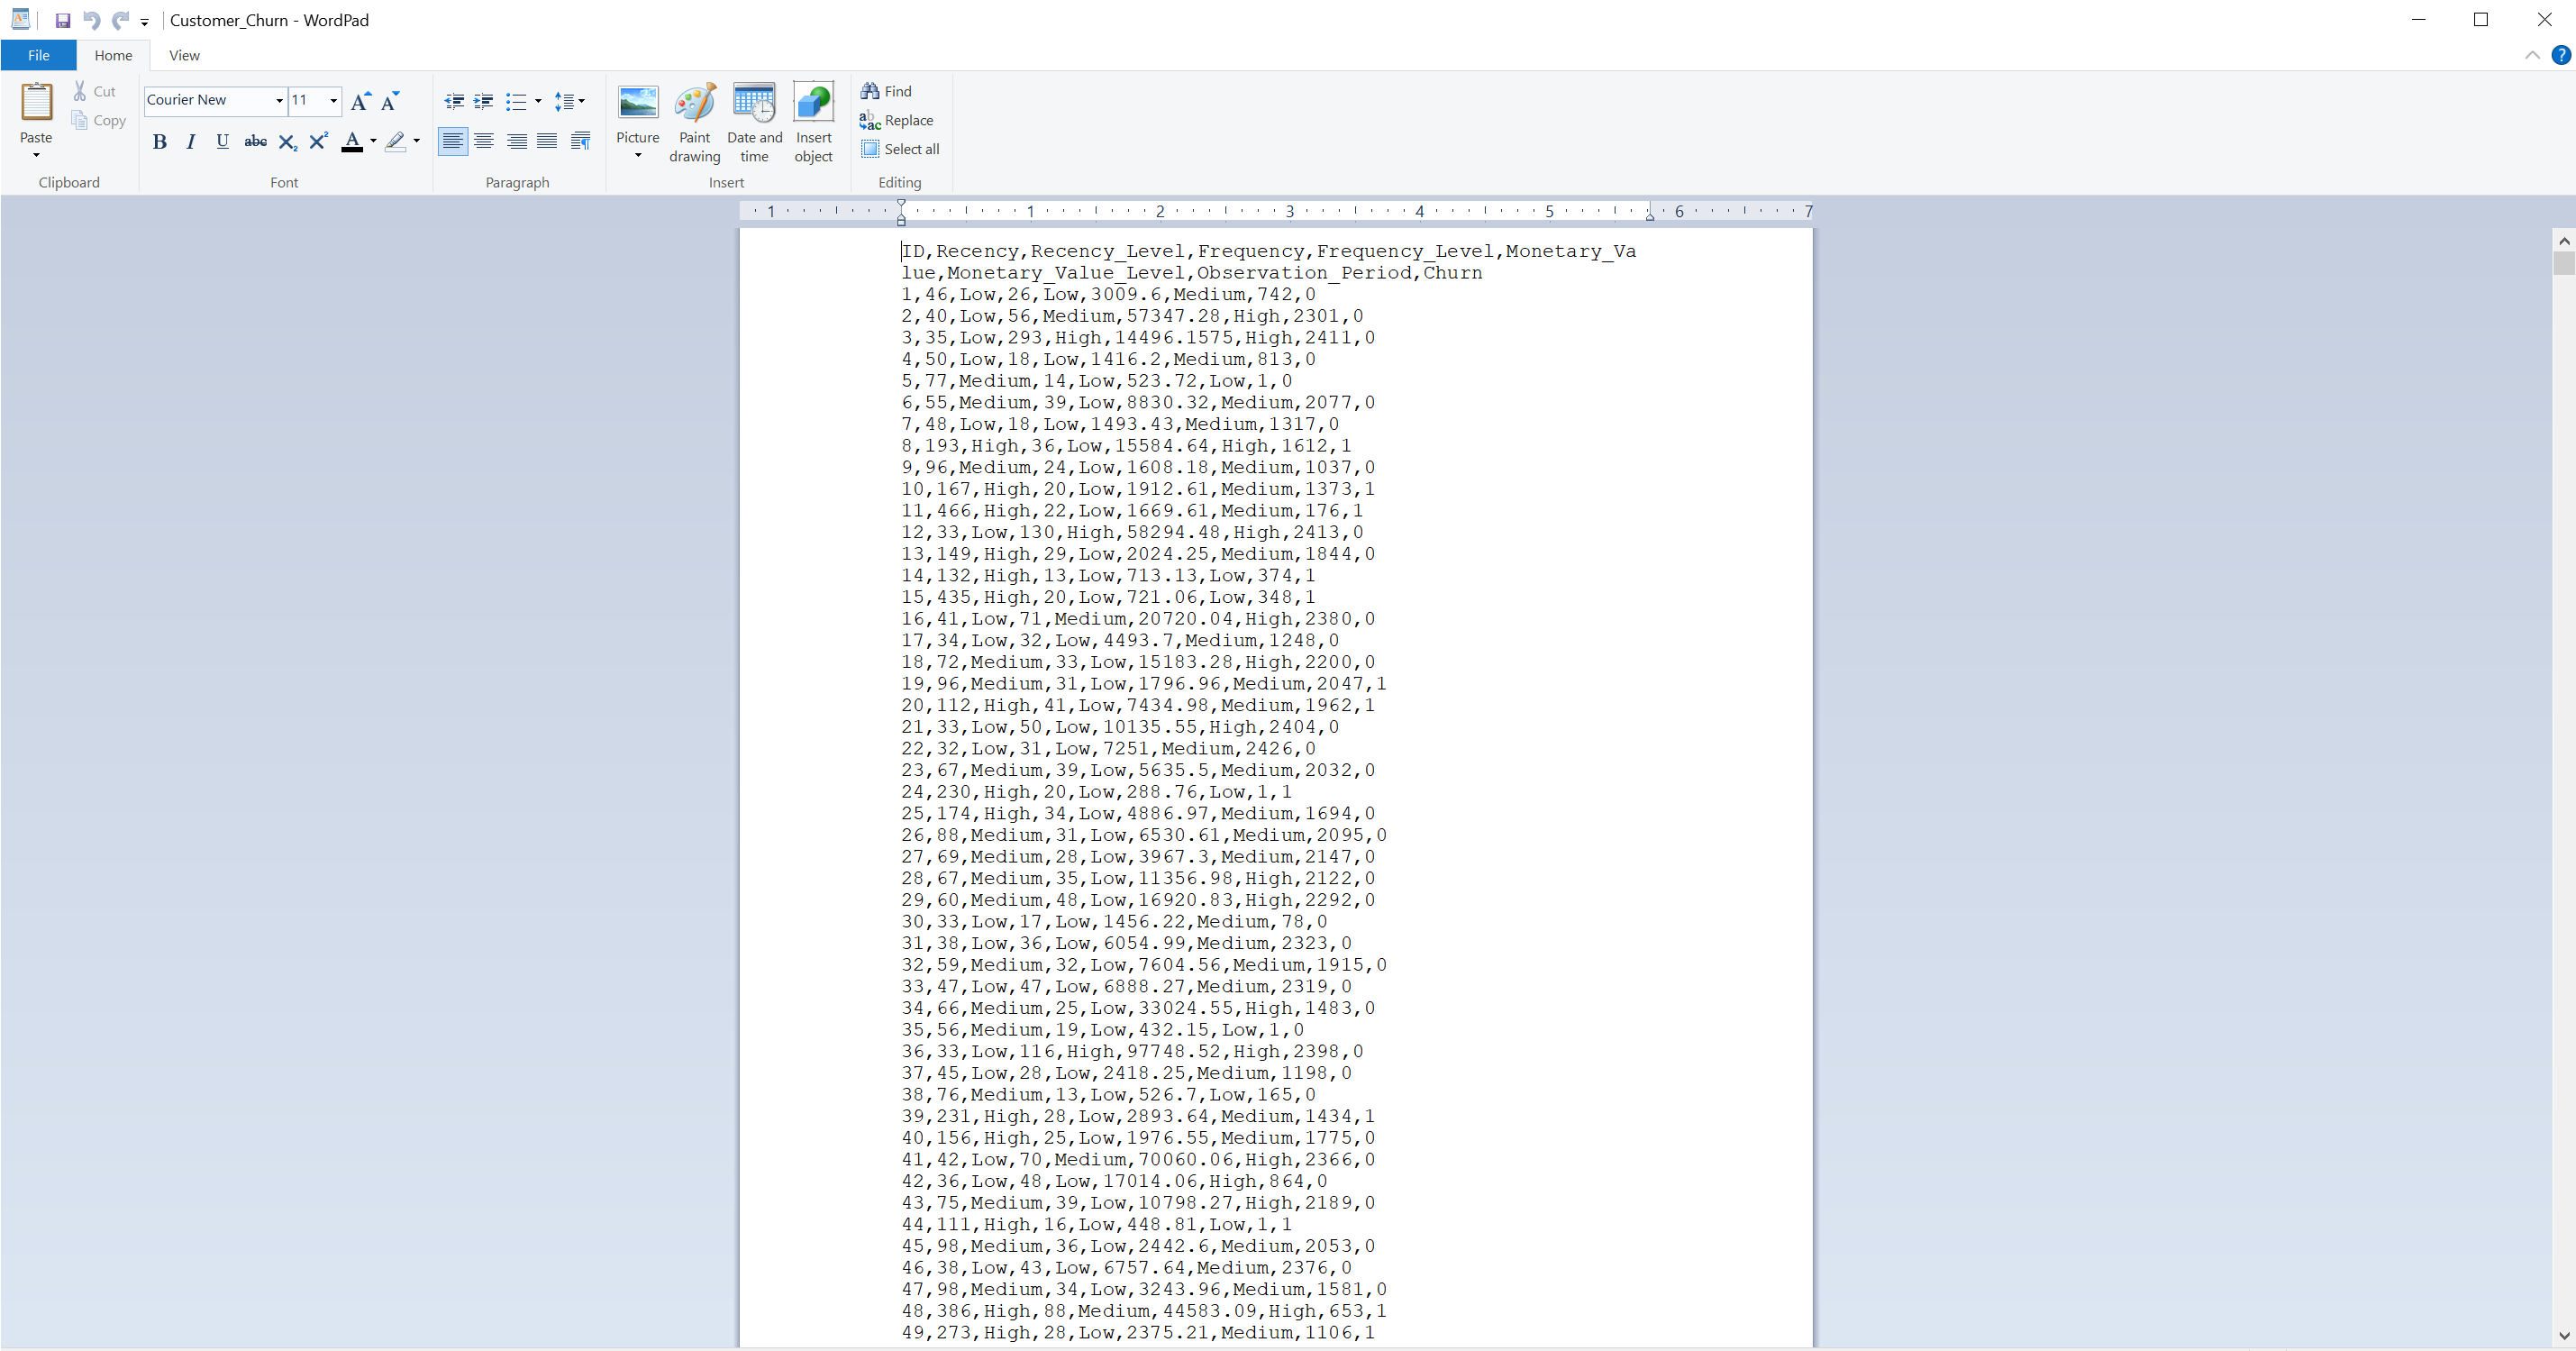Viewport: 2576px width, 1351px height.
Task: Click the Paint drawing icon
Action: tap(694, 104)
